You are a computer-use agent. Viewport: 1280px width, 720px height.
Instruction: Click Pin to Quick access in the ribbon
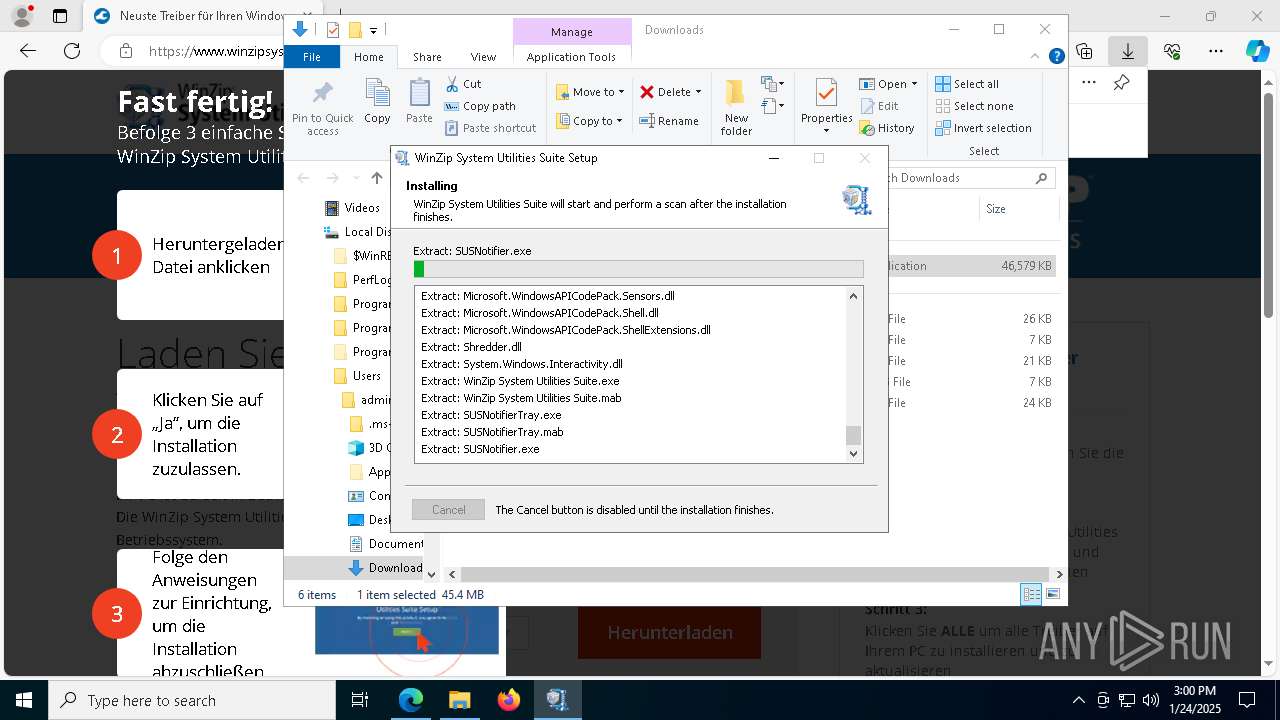(322, 108)
